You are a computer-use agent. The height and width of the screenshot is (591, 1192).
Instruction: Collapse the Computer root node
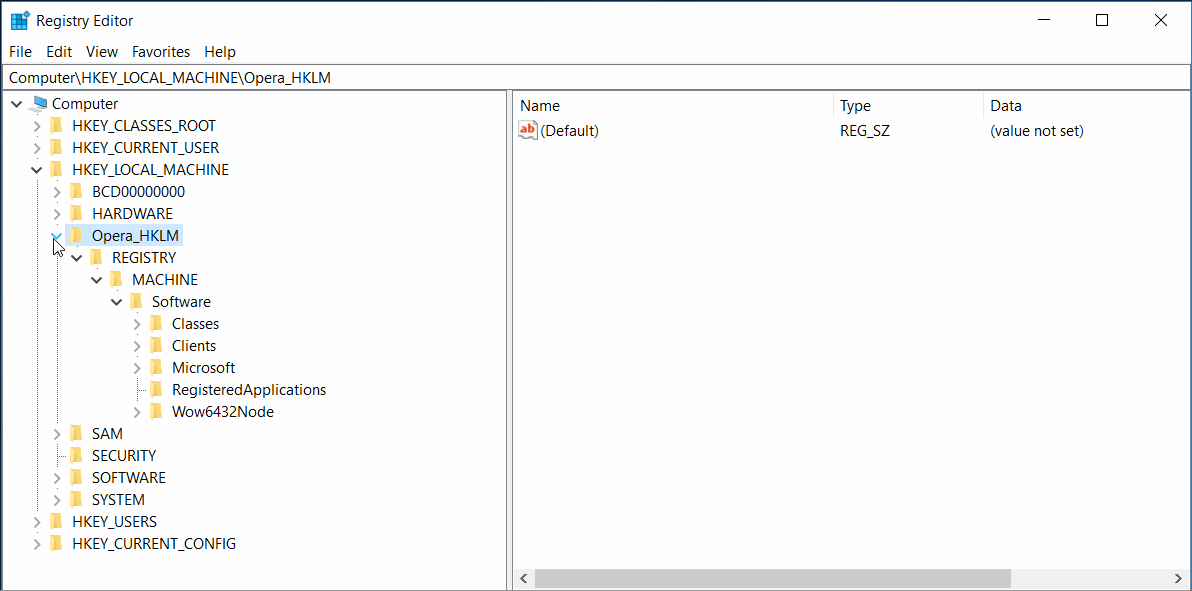point(17,104)
